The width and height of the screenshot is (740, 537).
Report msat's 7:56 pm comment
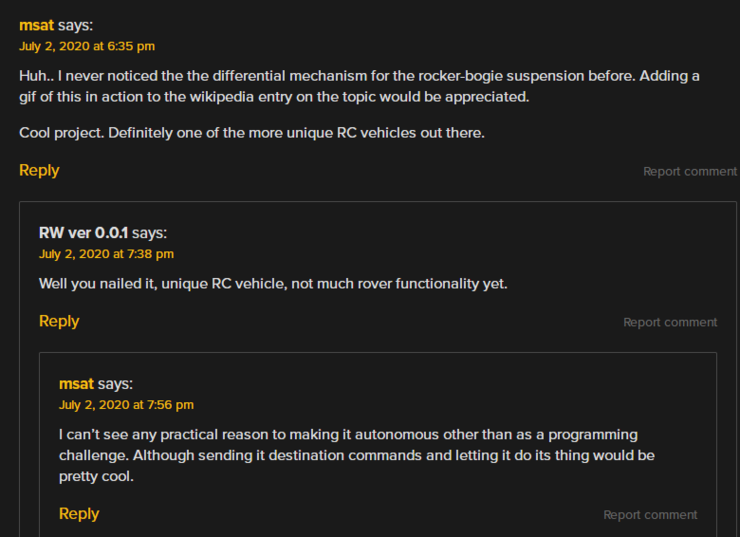(x=650, y=515)
